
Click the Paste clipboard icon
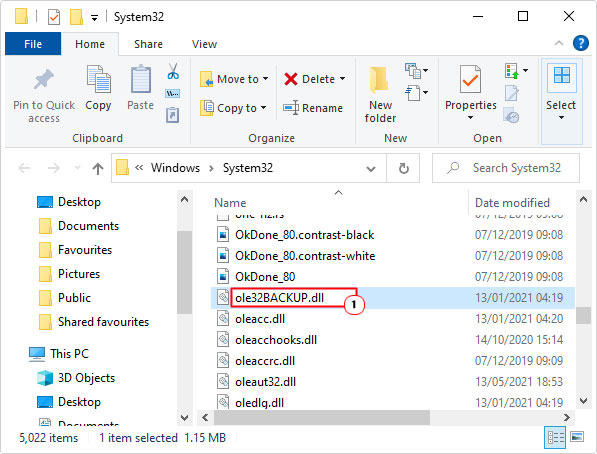(141, 79)
